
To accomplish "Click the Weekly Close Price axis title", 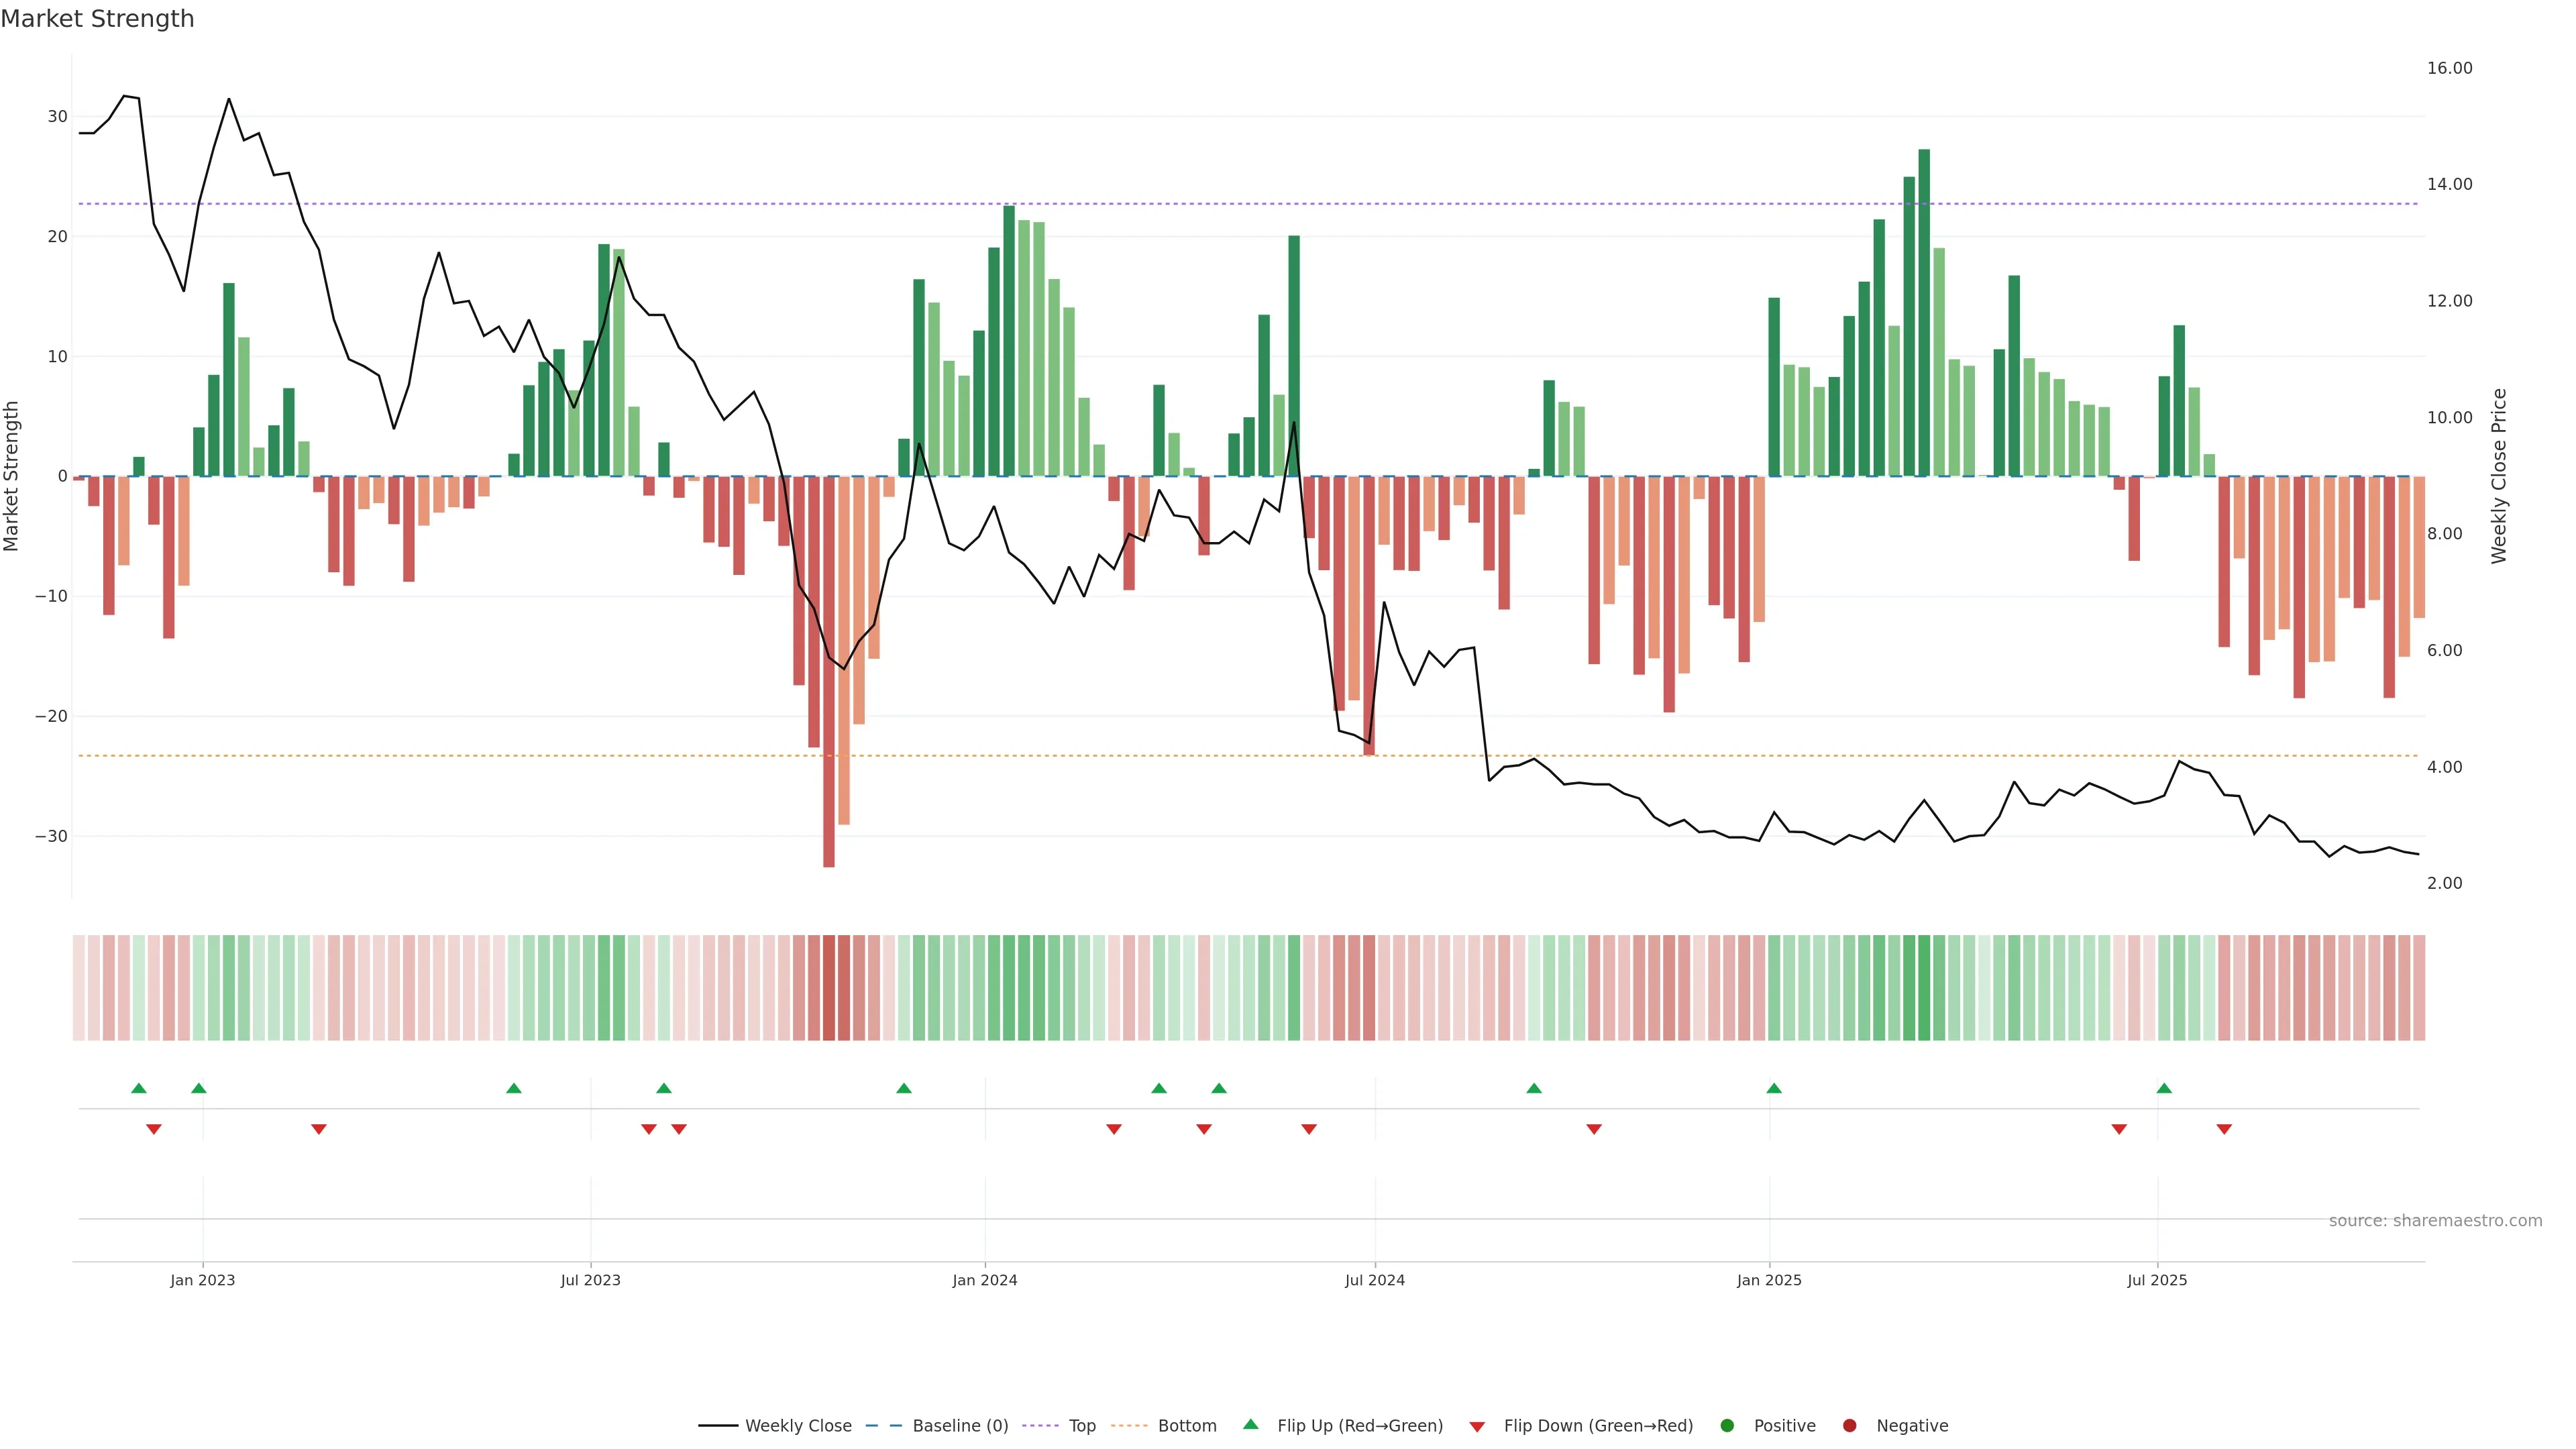I will [2499, 476].
